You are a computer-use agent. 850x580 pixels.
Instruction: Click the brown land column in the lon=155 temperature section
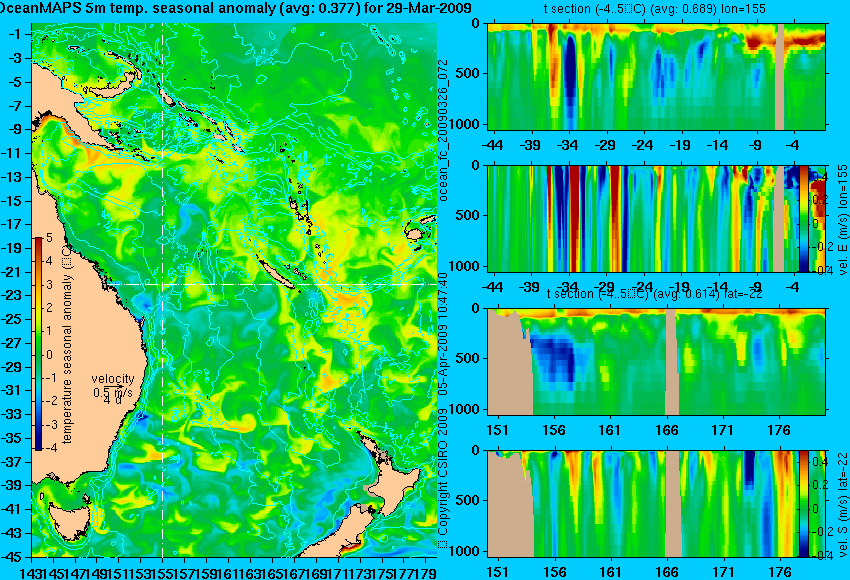[780, 76]
